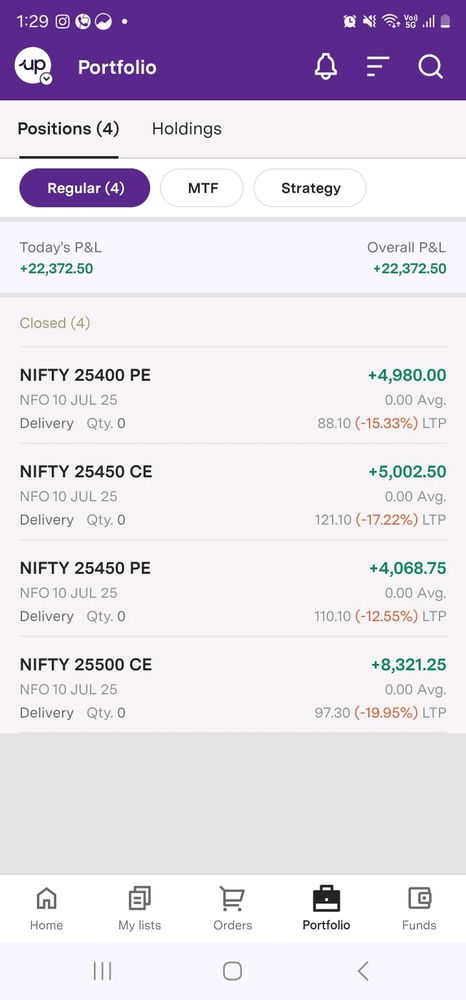
Task: Select the Regular (4) filter chip
Action: [85, 188]
